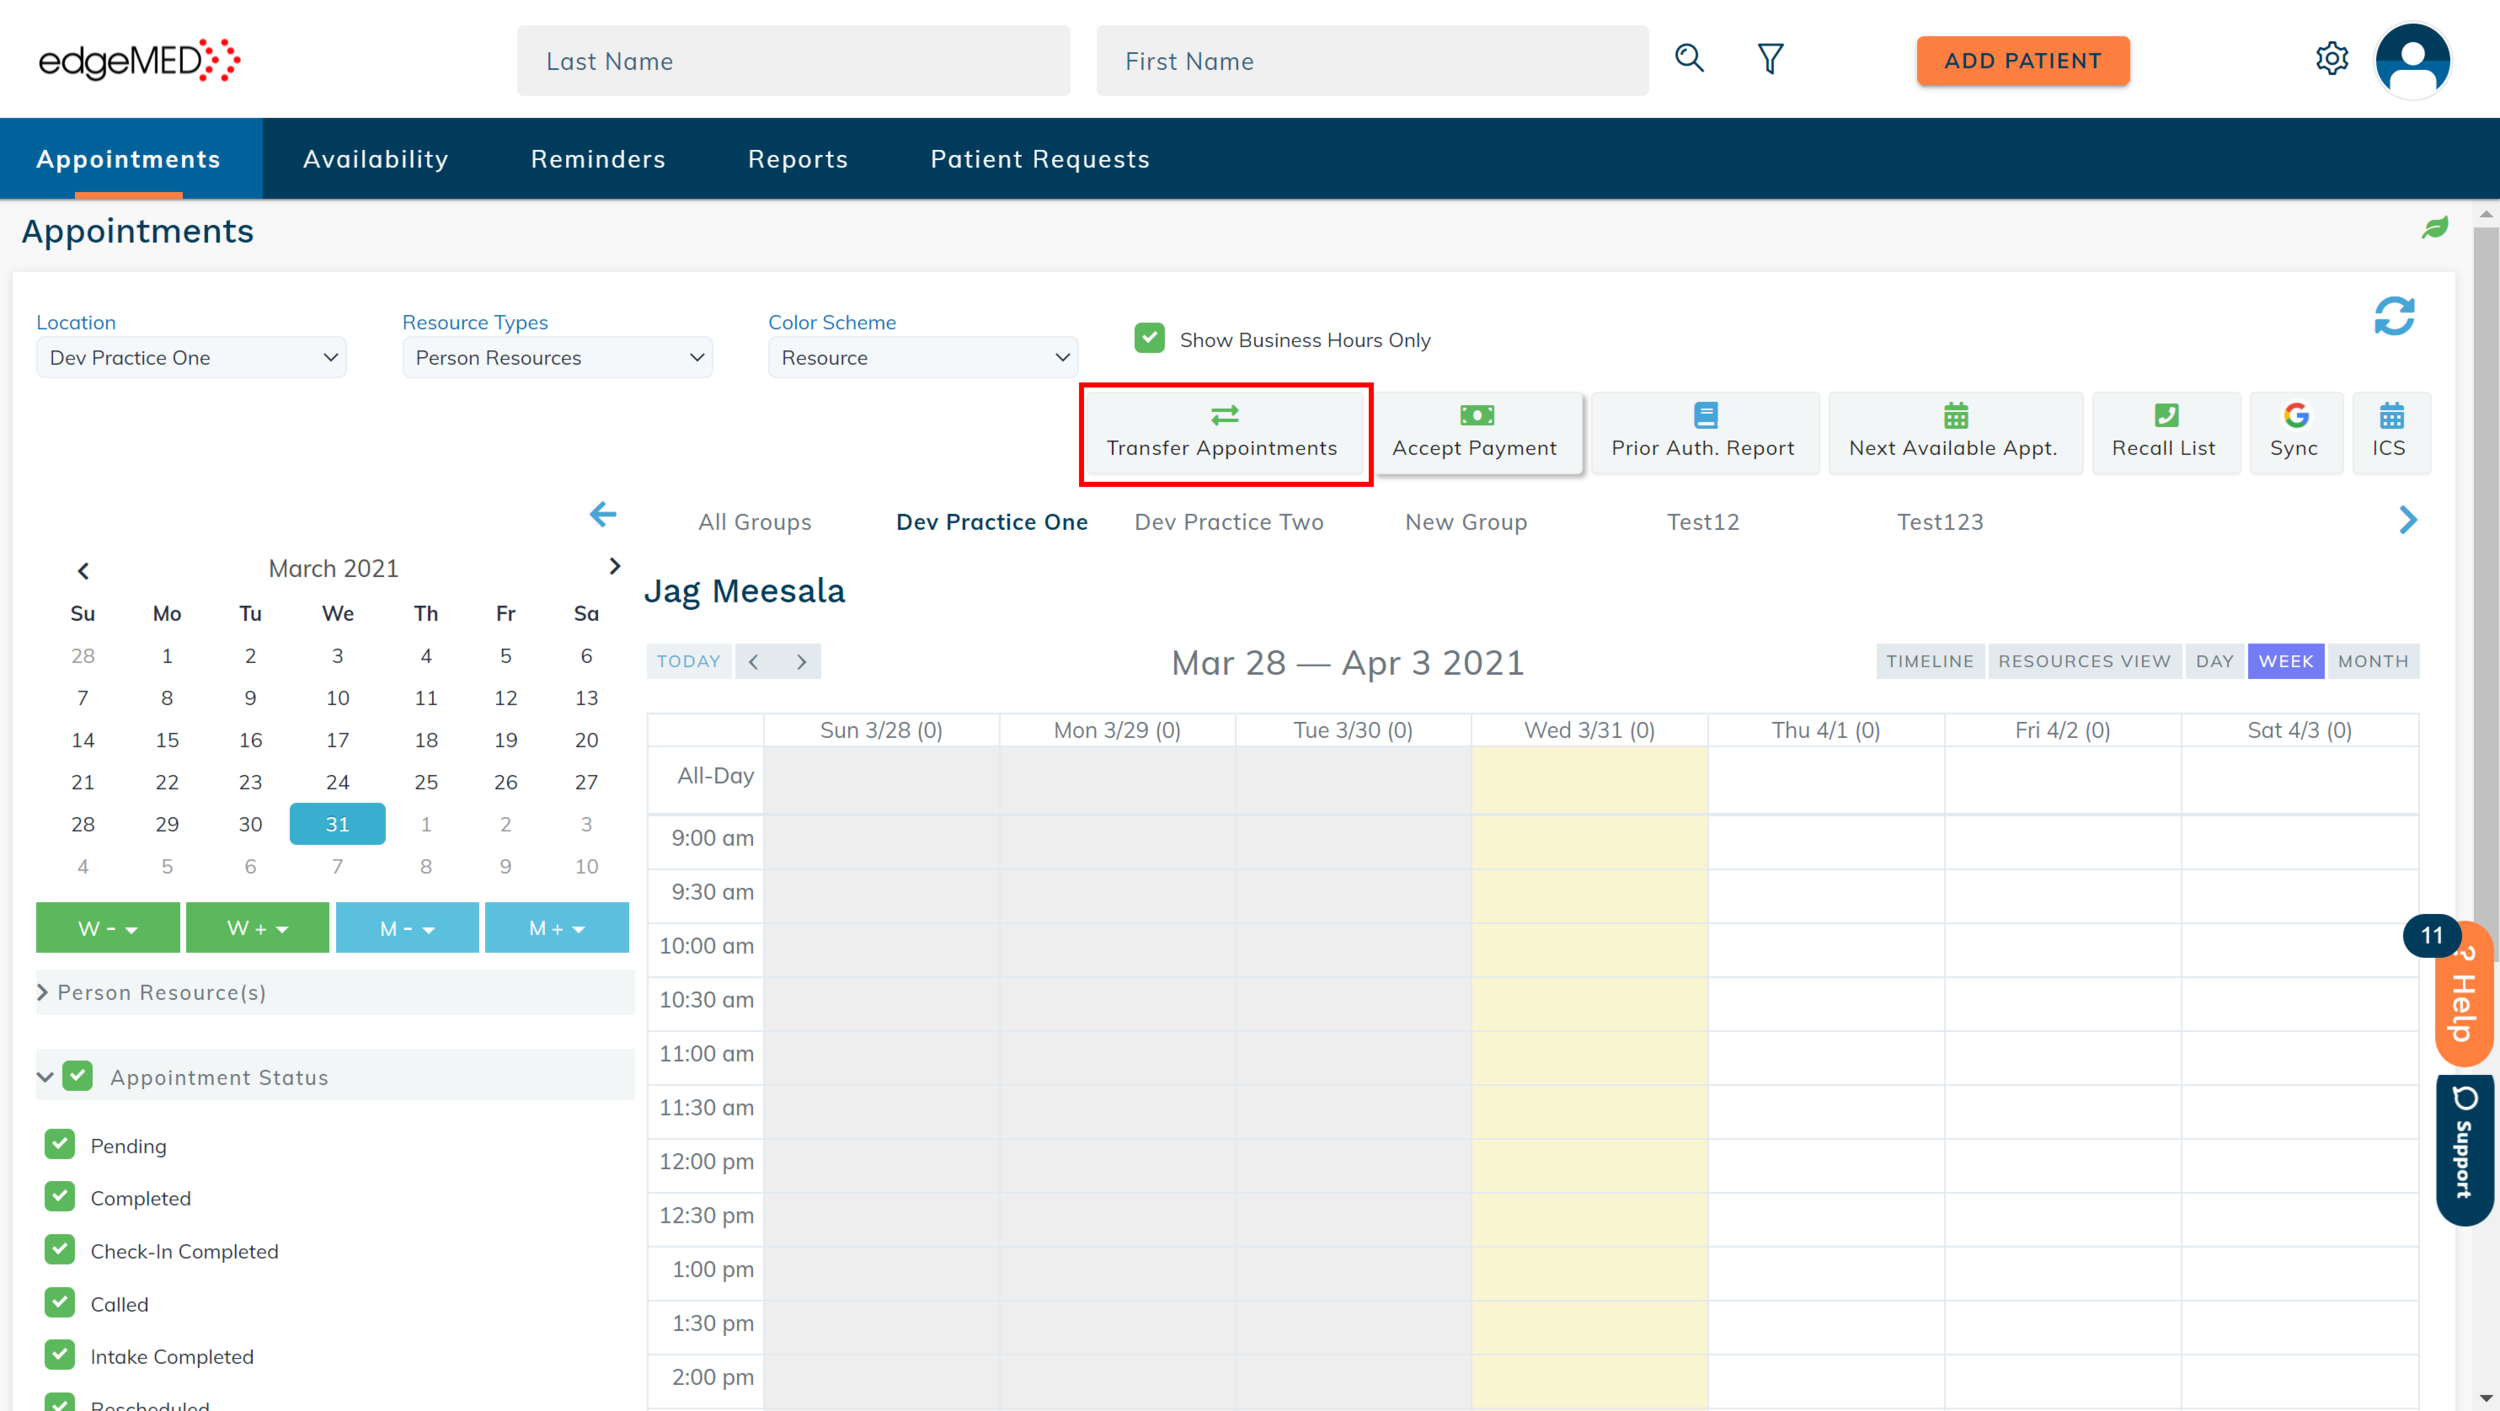Uncheck the Pending status checkbox
The width and height of the screenshot is (2500, 1411).
click(60, 1144)
